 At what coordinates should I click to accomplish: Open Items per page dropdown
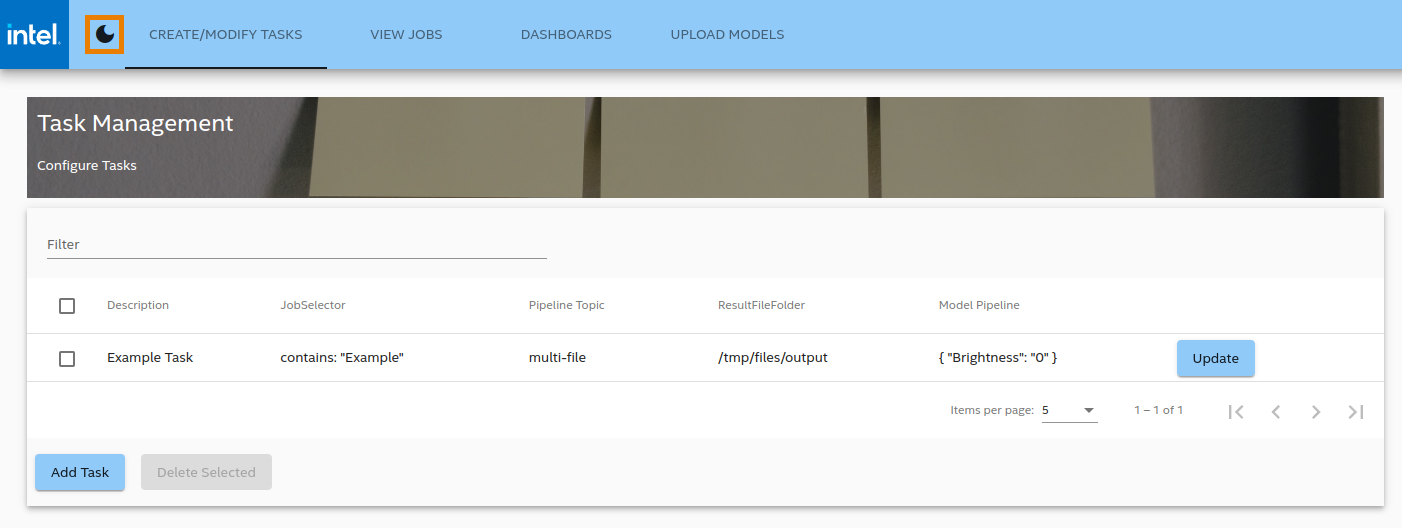pos(1069,410)
